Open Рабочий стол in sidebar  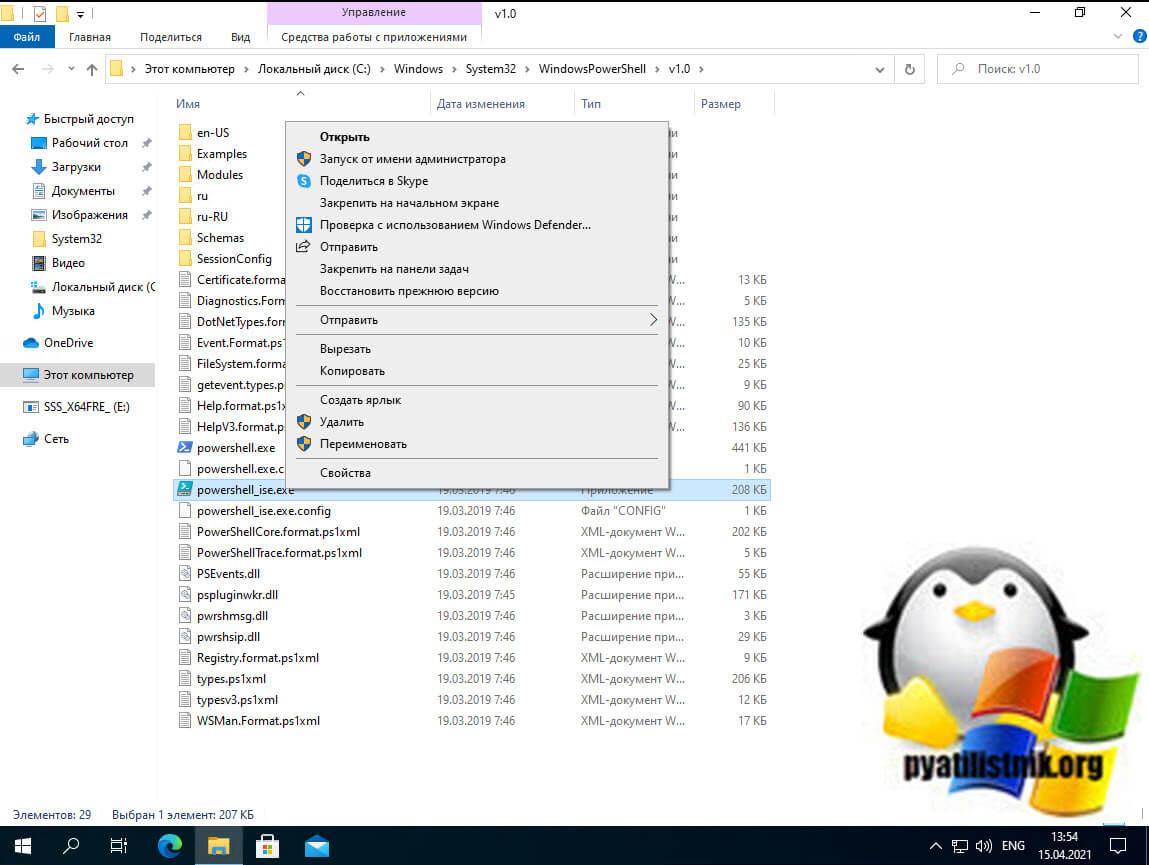pyautogui.click(x=89, y=143)
